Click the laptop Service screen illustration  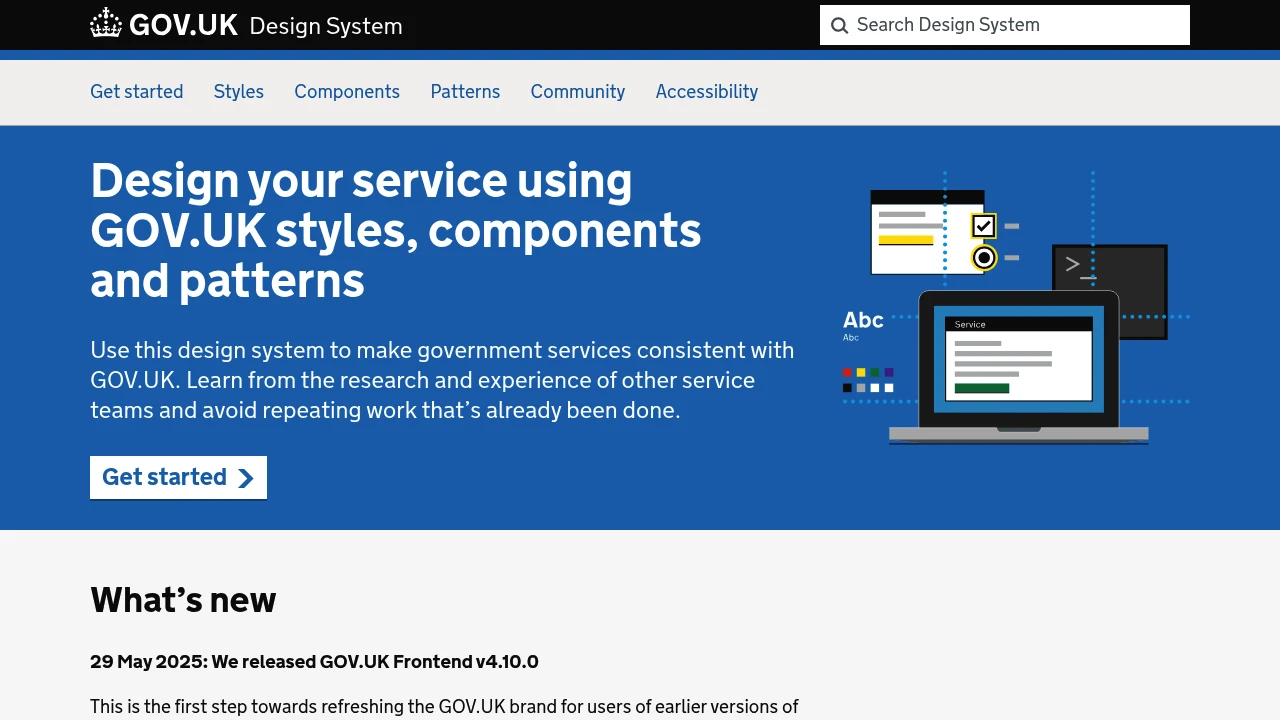click(1018, 358)
